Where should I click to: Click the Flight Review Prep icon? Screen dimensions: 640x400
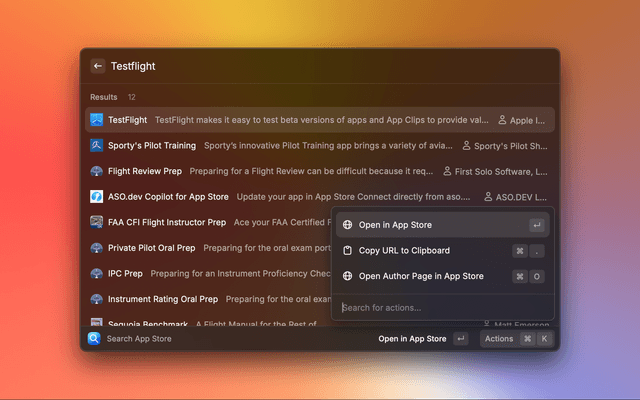pos(97,171)
